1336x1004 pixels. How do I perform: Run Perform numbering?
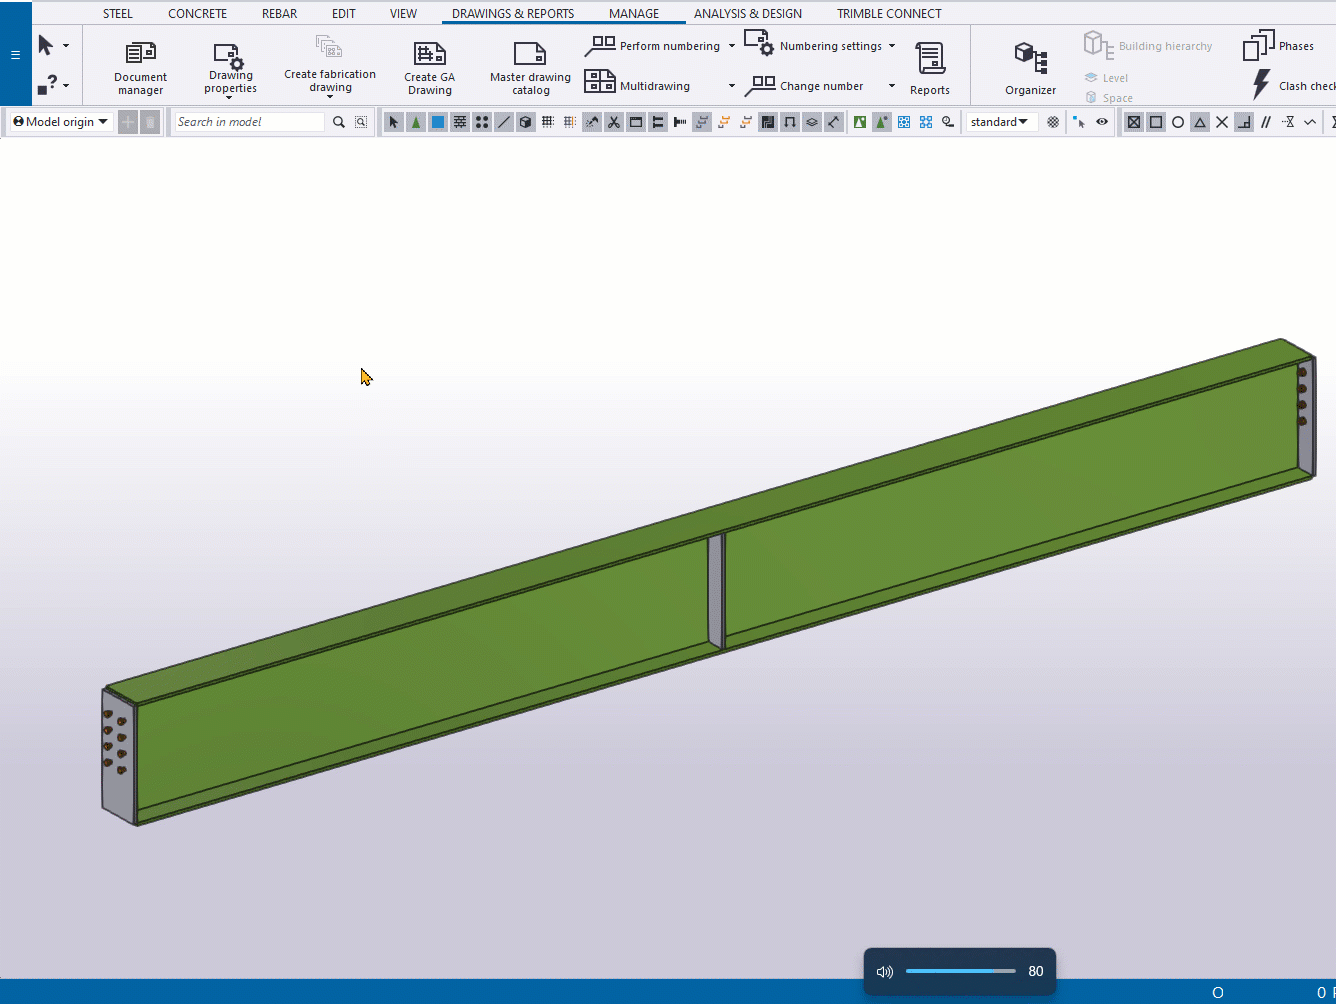pyautogui.click(x=653, y=46)
